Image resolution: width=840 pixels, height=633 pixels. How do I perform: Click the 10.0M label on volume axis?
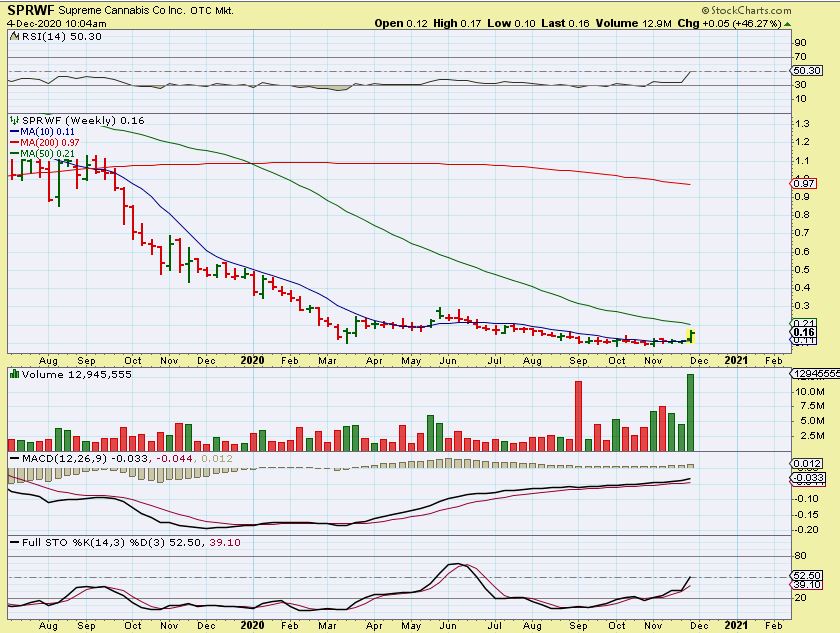pyautogui.click(x=809, y=391)
